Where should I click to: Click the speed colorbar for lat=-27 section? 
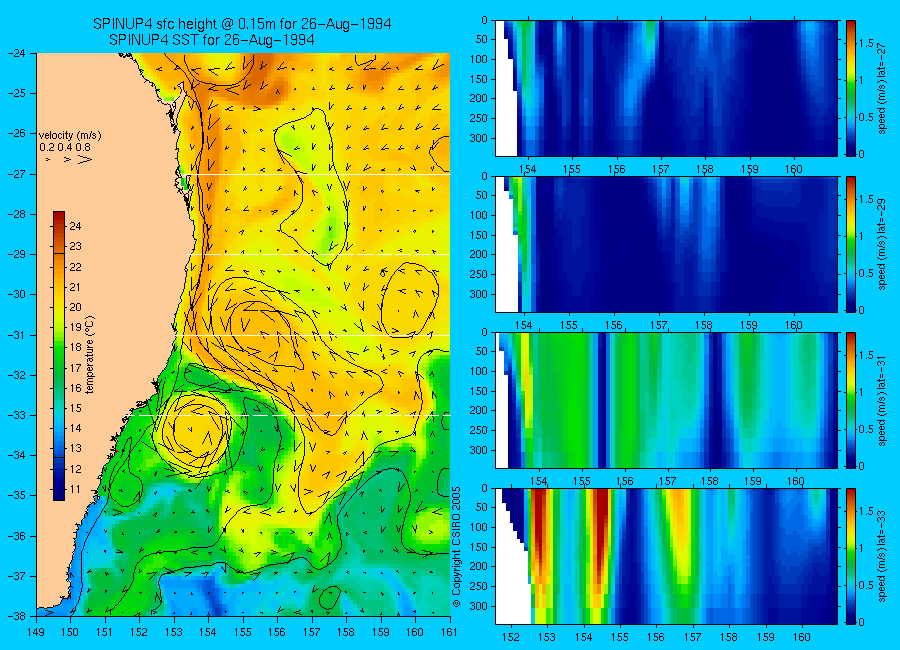tap(850, 88)
